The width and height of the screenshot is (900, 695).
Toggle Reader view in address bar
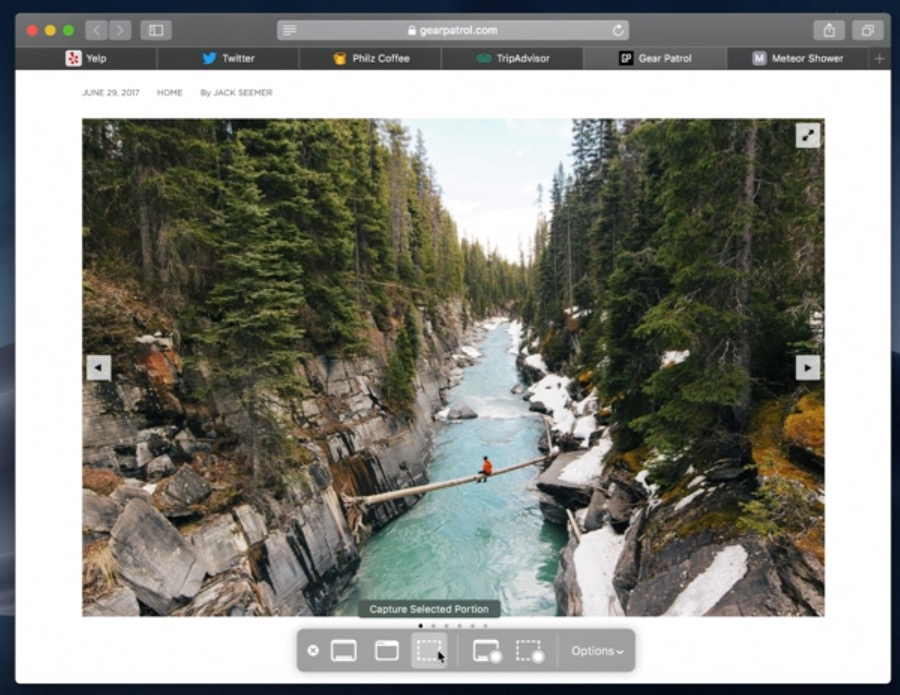coord(289,30)
